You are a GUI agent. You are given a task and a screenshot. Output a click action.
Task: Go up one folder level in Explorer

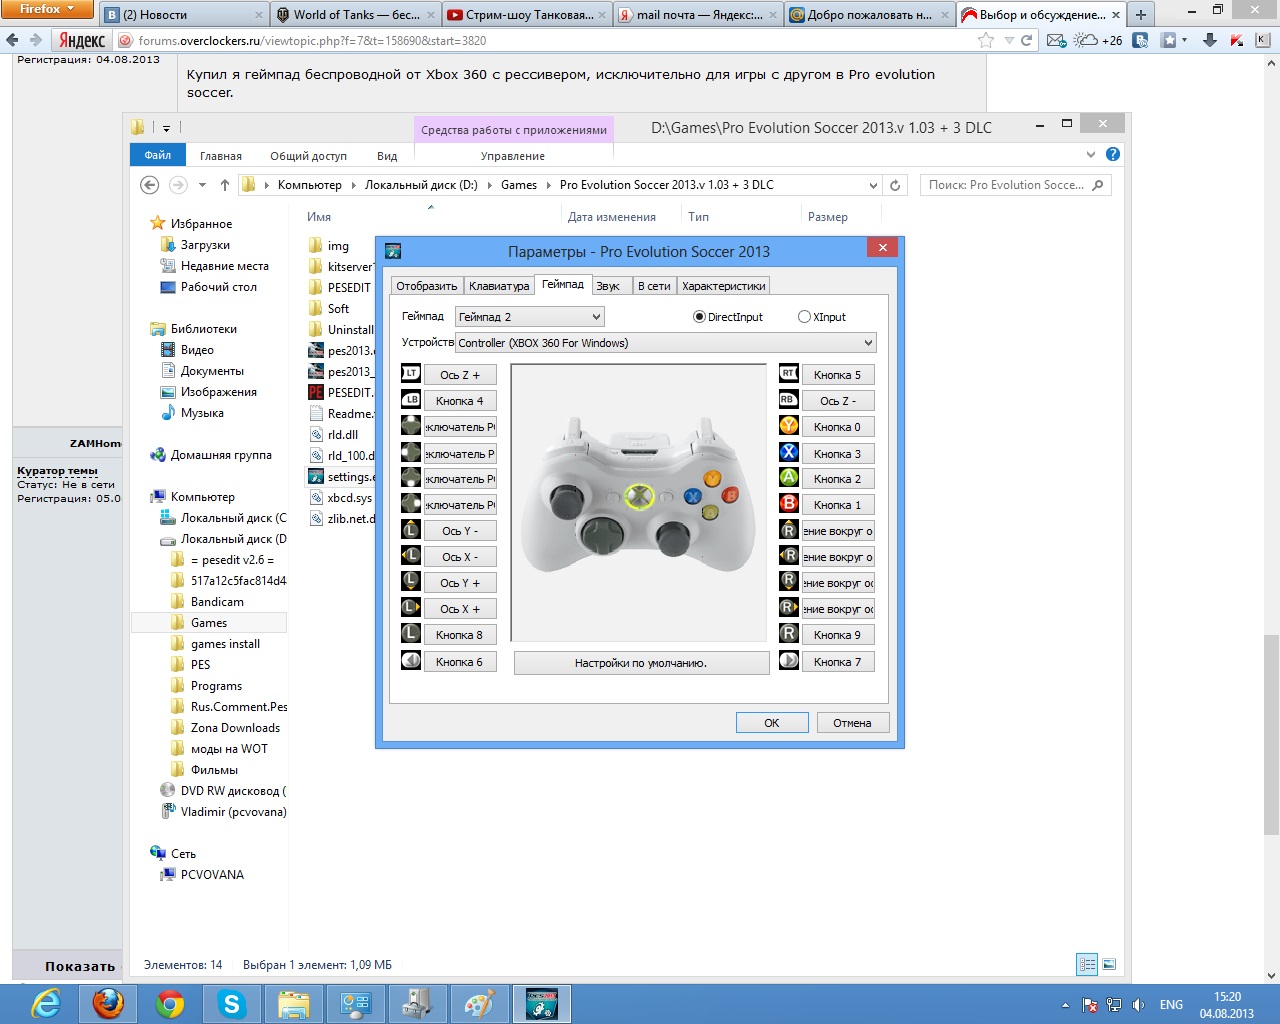tap(225, 185)
